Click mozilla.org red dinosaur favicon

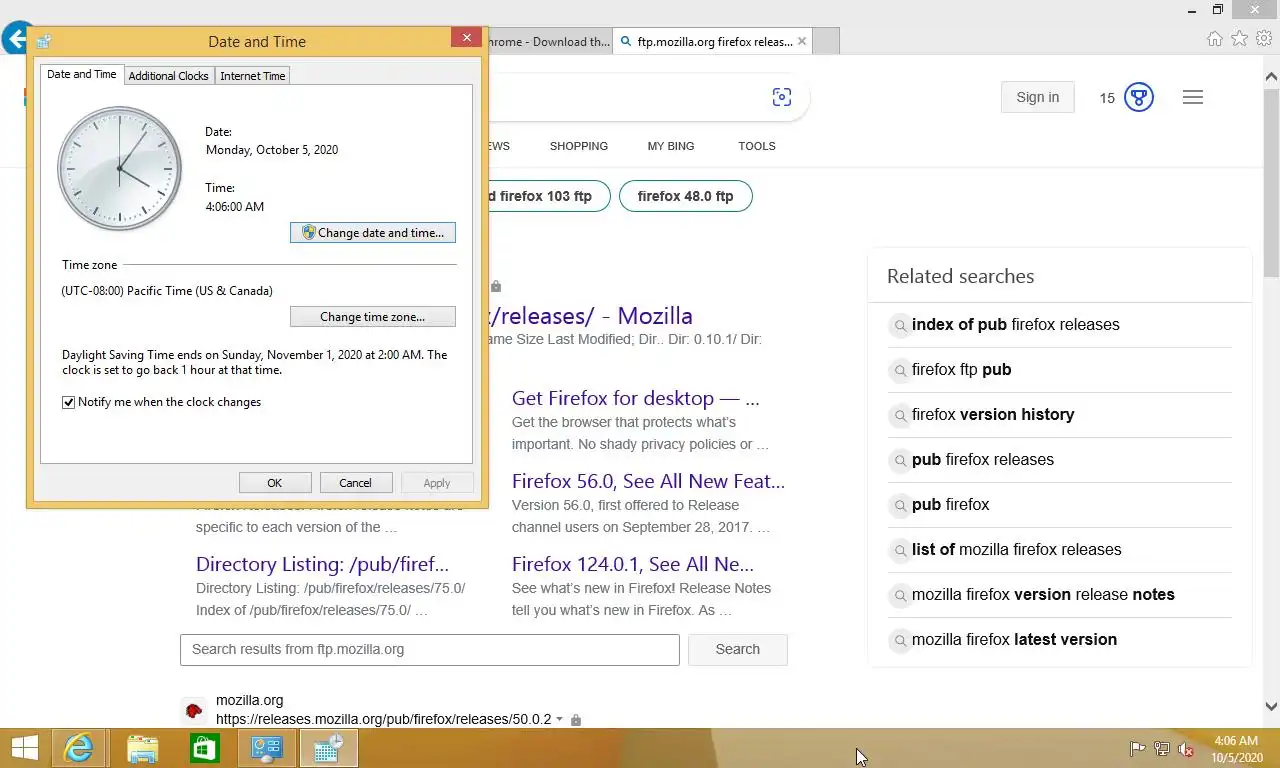tap(194, 711)
